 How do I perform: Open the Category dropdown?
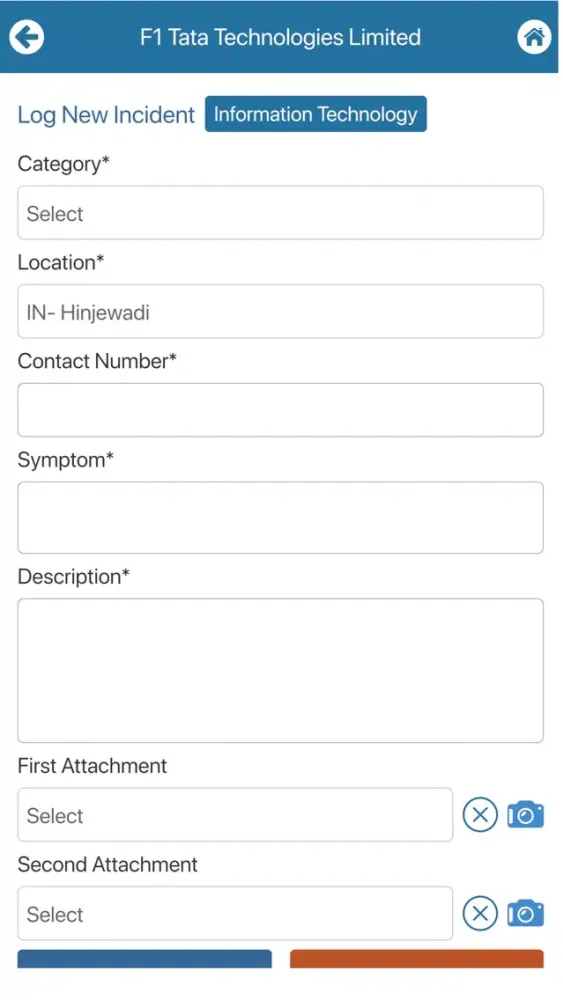pyautogui.click(x=281, y=213)
